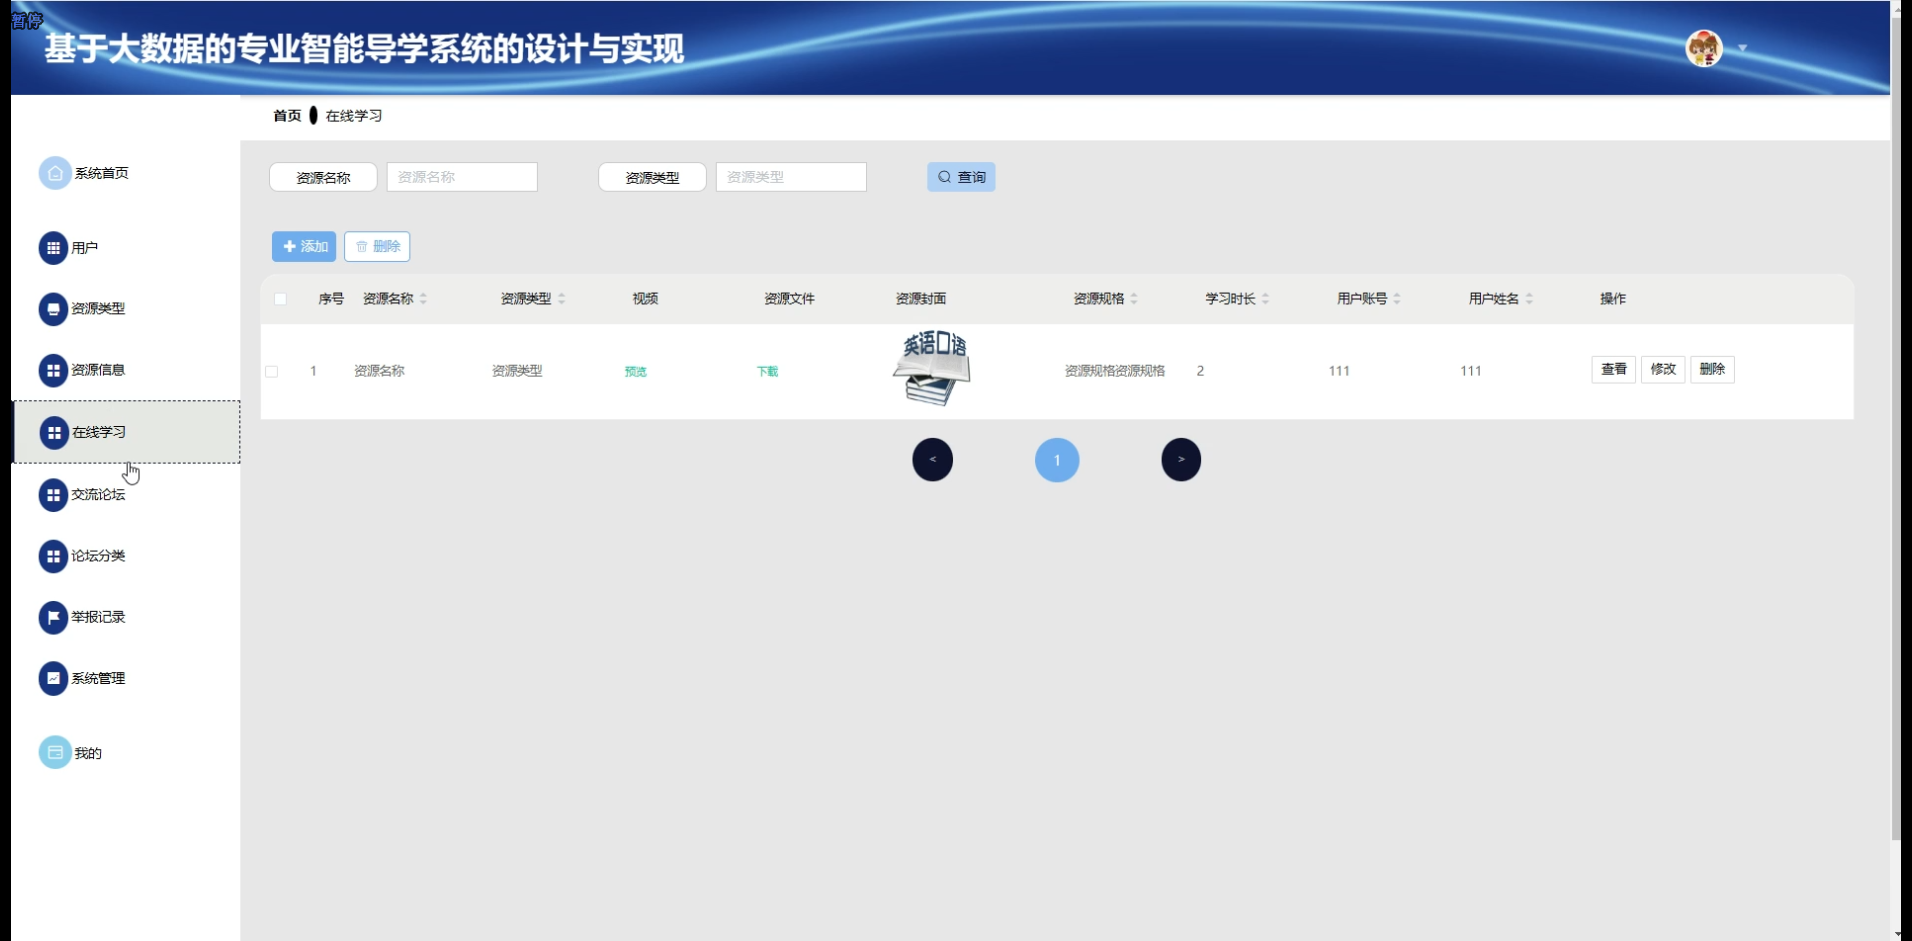Toggle ascending sort on 学习时长 column
This screenshot has height=941, width=1912.
(1267, 297)
